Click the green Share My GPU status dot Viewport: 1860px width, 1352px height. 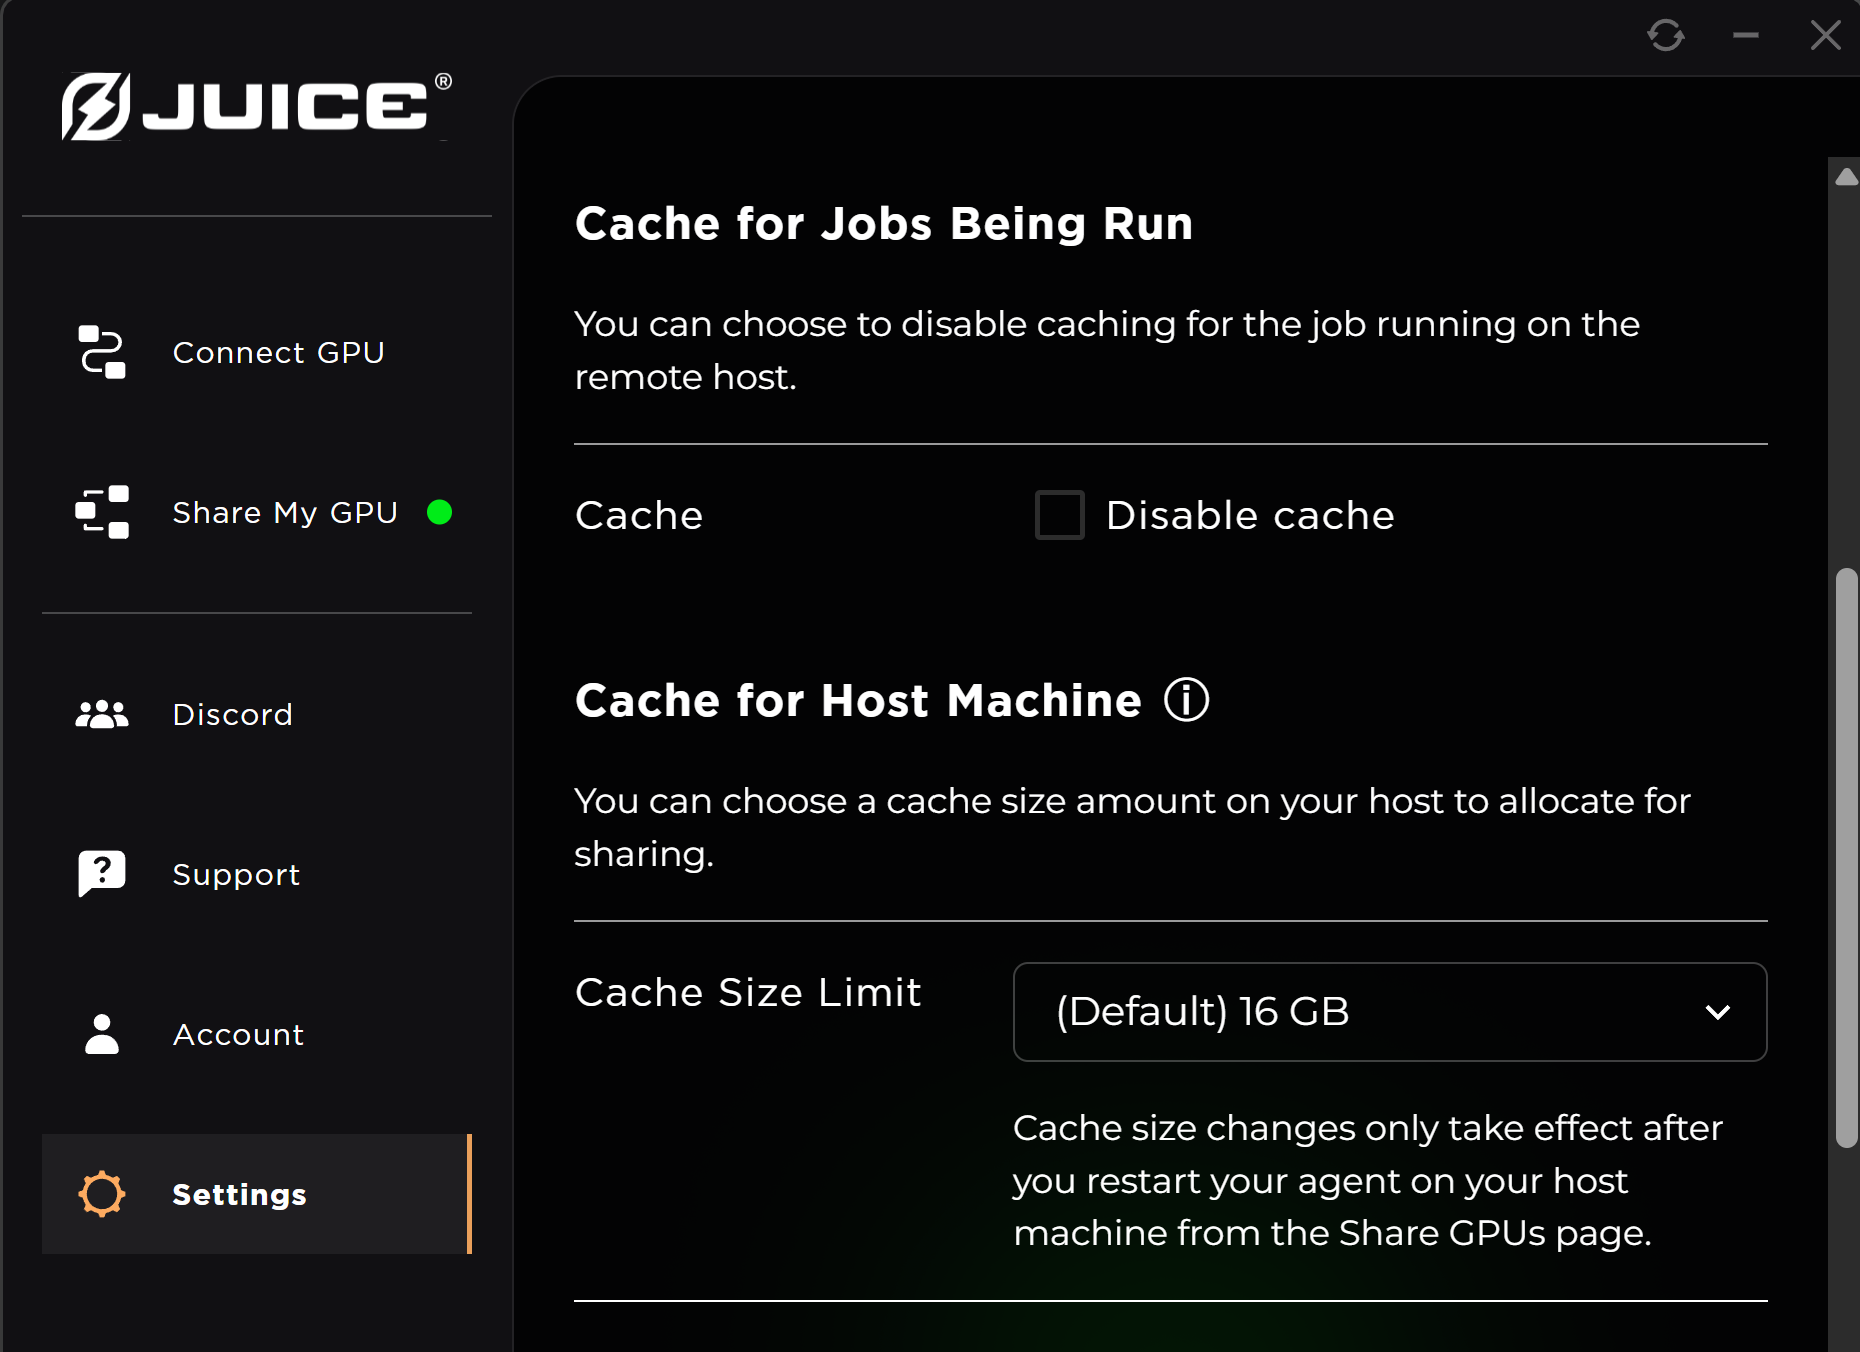point(439,512)
